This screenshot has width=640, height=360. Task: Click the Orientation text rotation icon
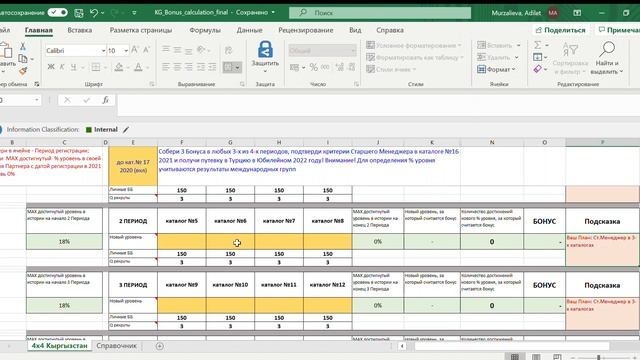201,50
